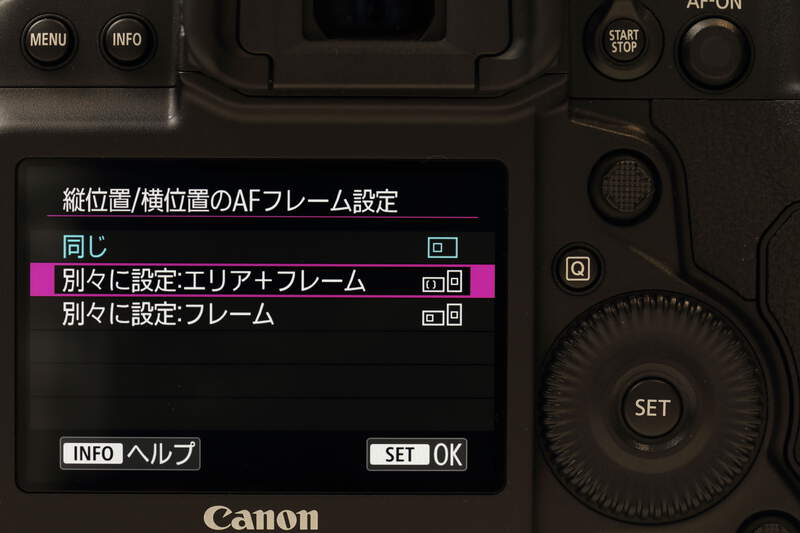This screenshot has width=800, height=533.
Task: Choose 別々に設定:エリア+フレーム option
Action: (x=262, y=281)
